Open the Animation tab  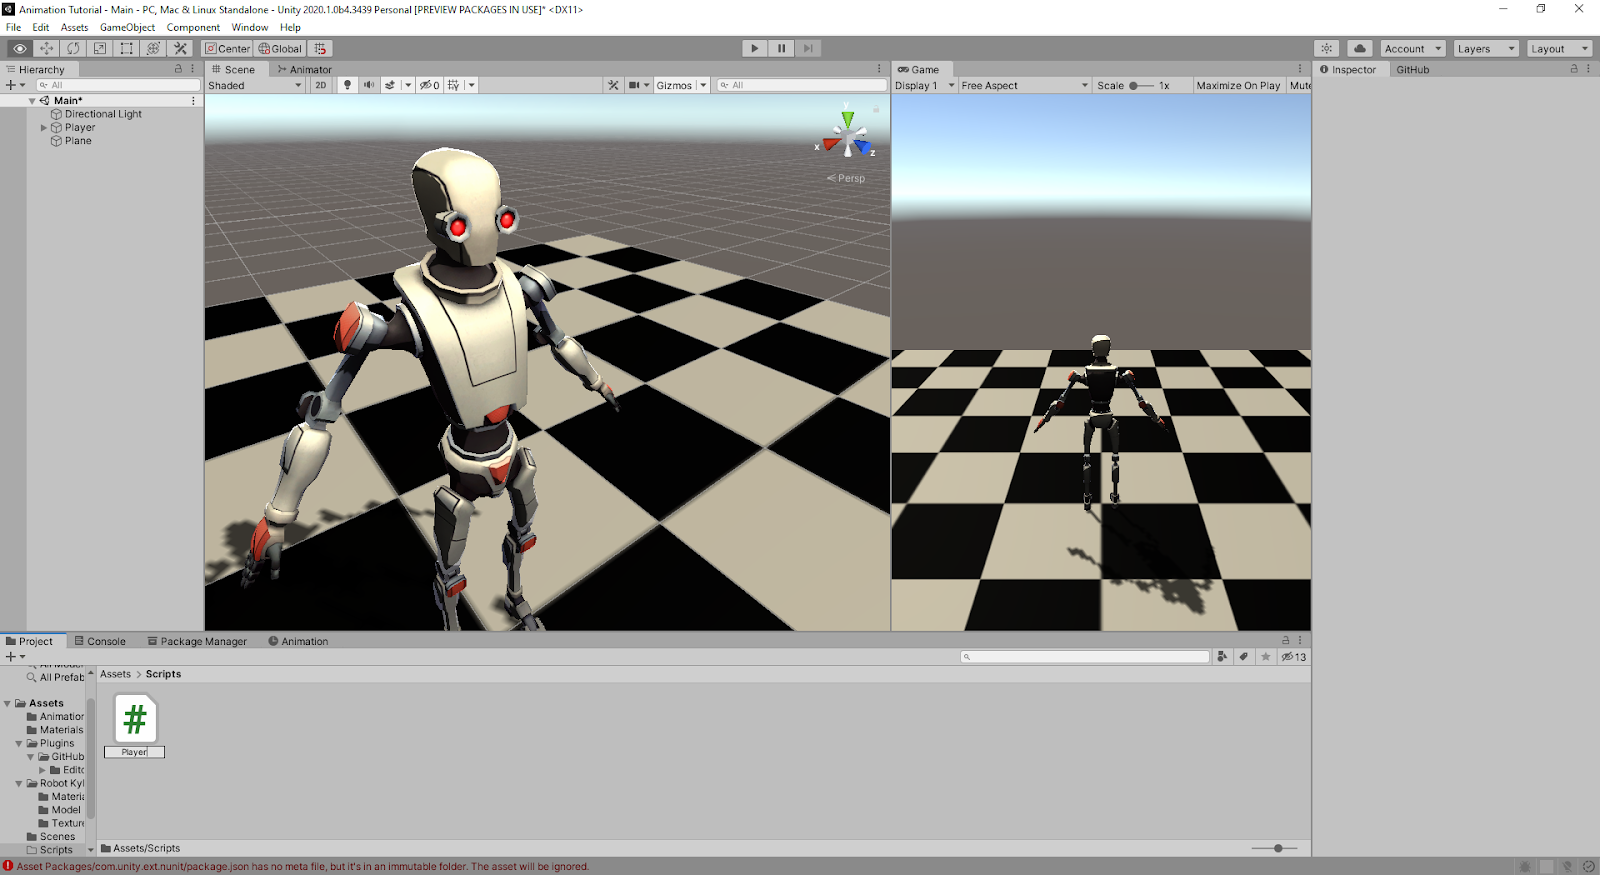(298, 641)
